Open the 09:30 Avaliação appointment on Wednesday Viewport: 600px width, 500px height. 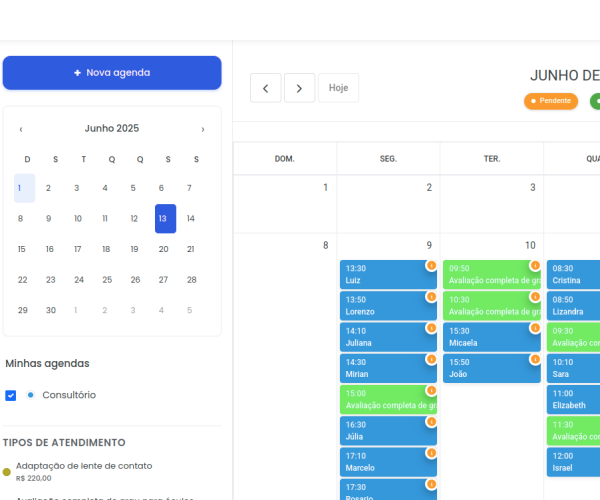click(573, 337)
